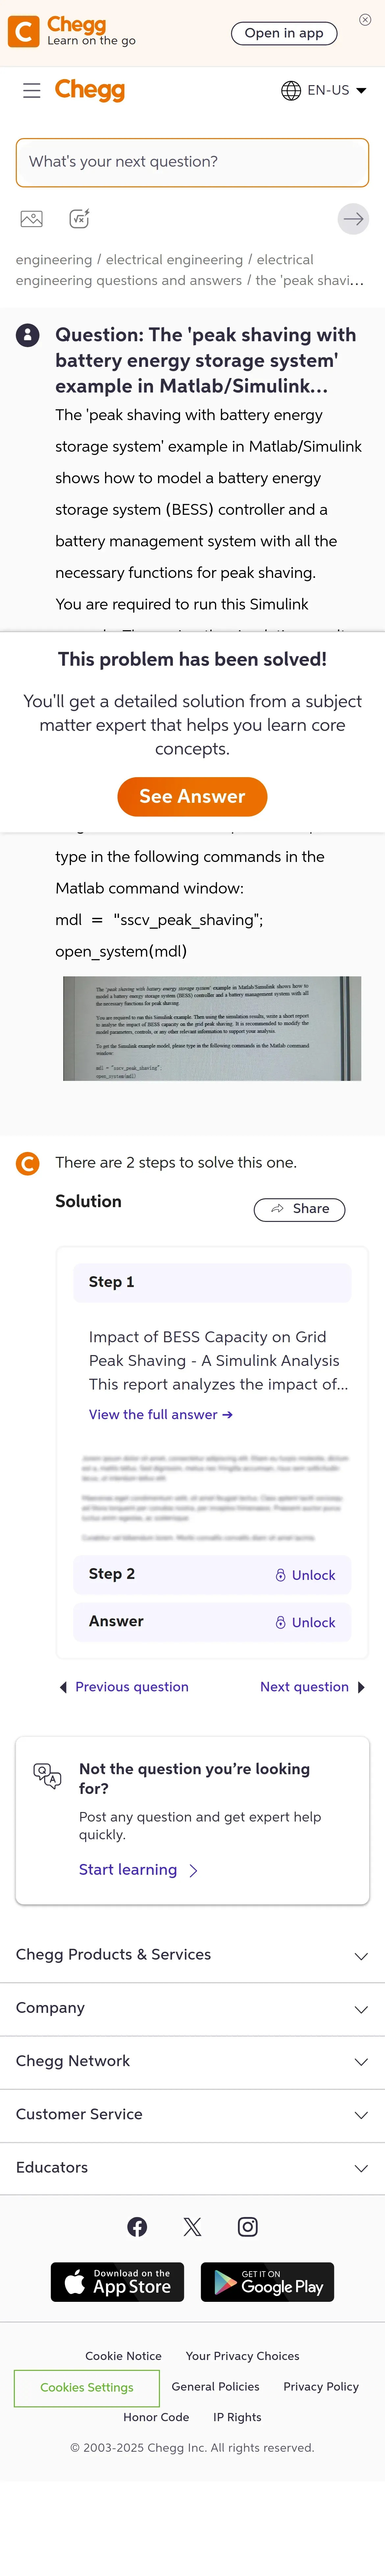The image size is (385, 2576).
Task: Open the question's attached image thumbnail
Action: tap(212, 1028)
